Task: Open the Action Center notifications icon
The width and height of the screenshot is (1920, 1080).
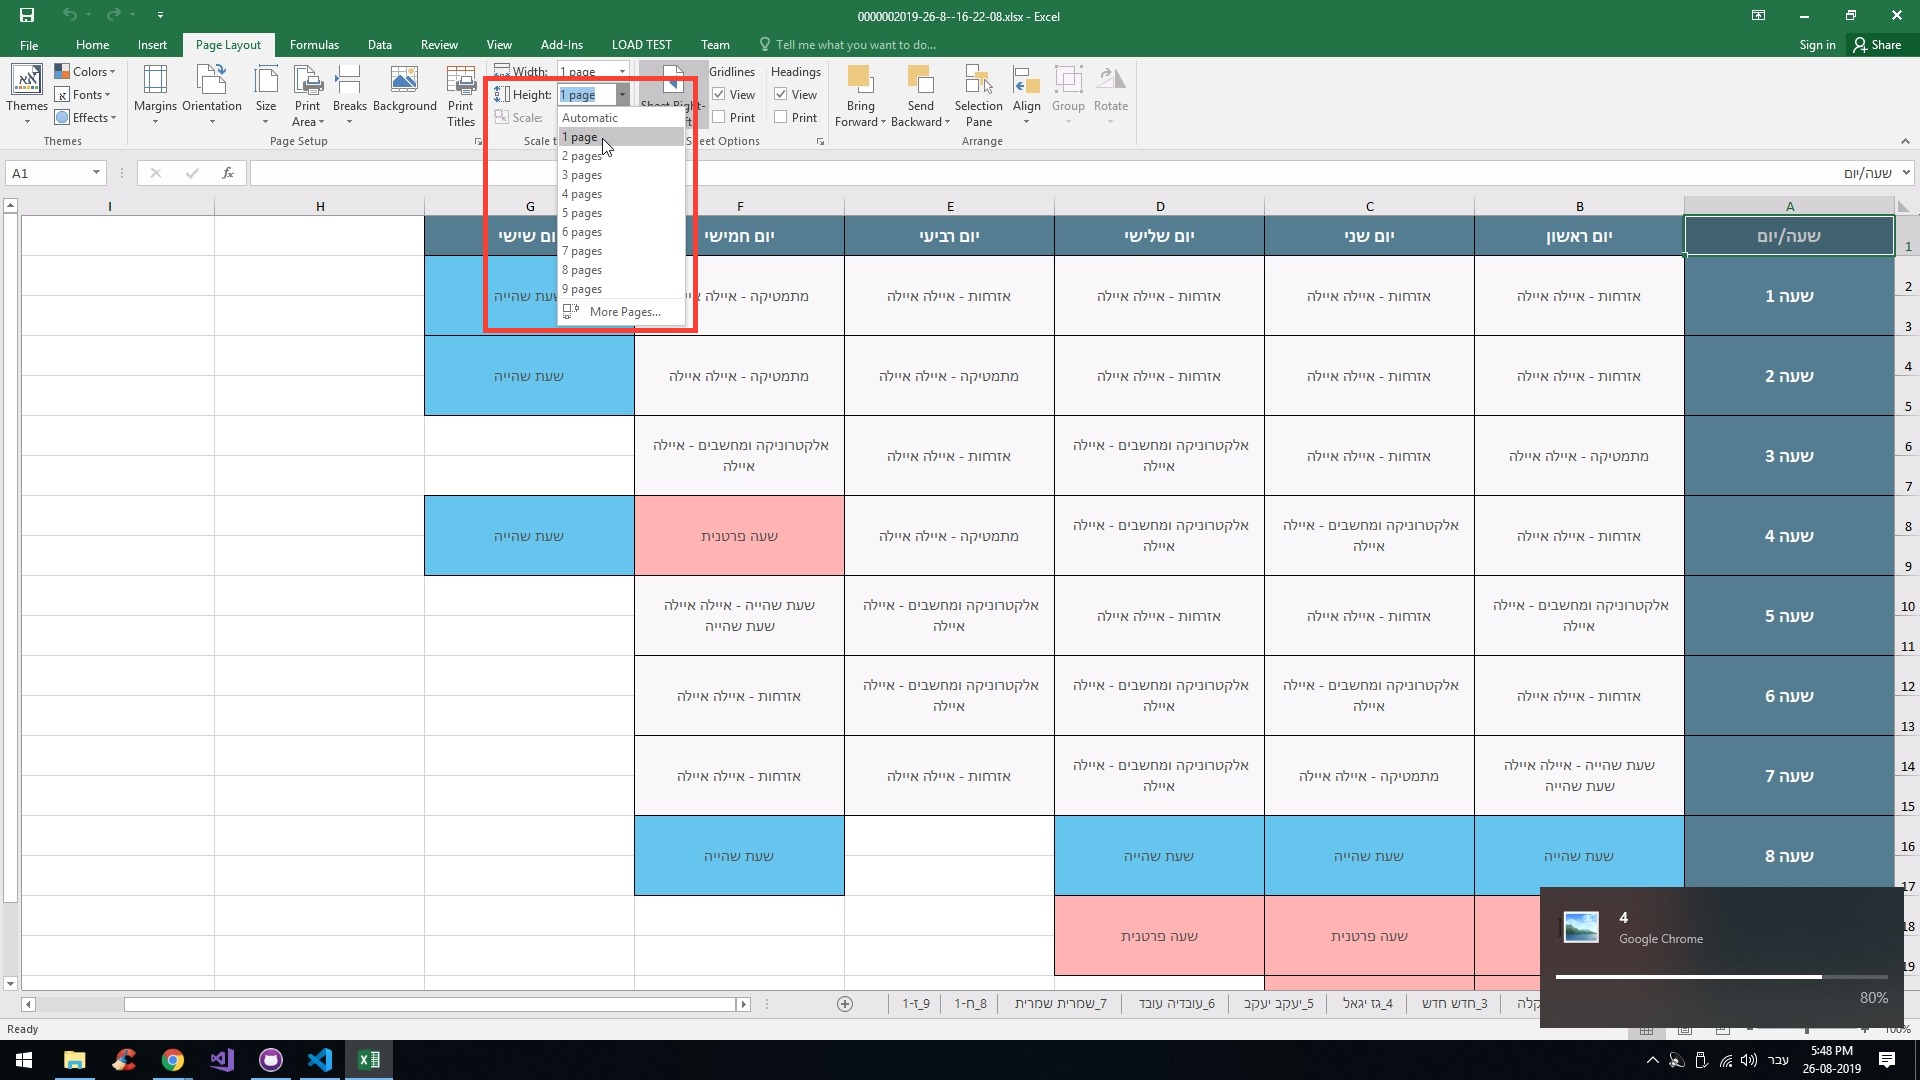Action: (x=1887, y=1060)
